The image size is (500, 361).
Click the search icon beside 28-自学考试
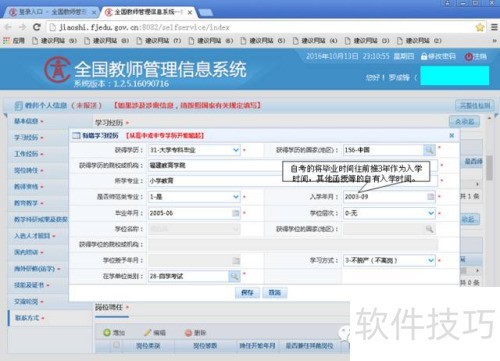pyautogui.click(x=234, y=276)
